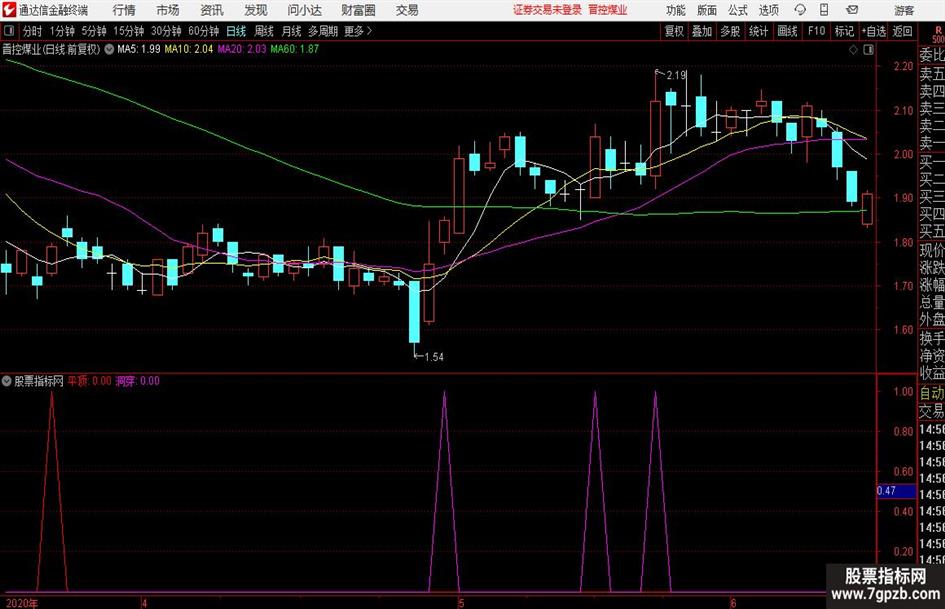Open the 行情 menu

click(124, 10)
